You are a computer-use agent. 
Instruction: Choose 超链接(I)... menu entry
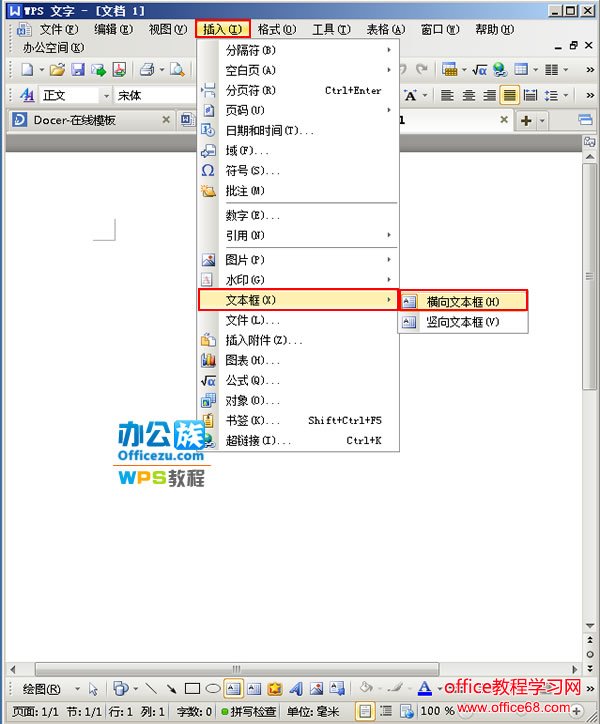click(x=298, y=440)
